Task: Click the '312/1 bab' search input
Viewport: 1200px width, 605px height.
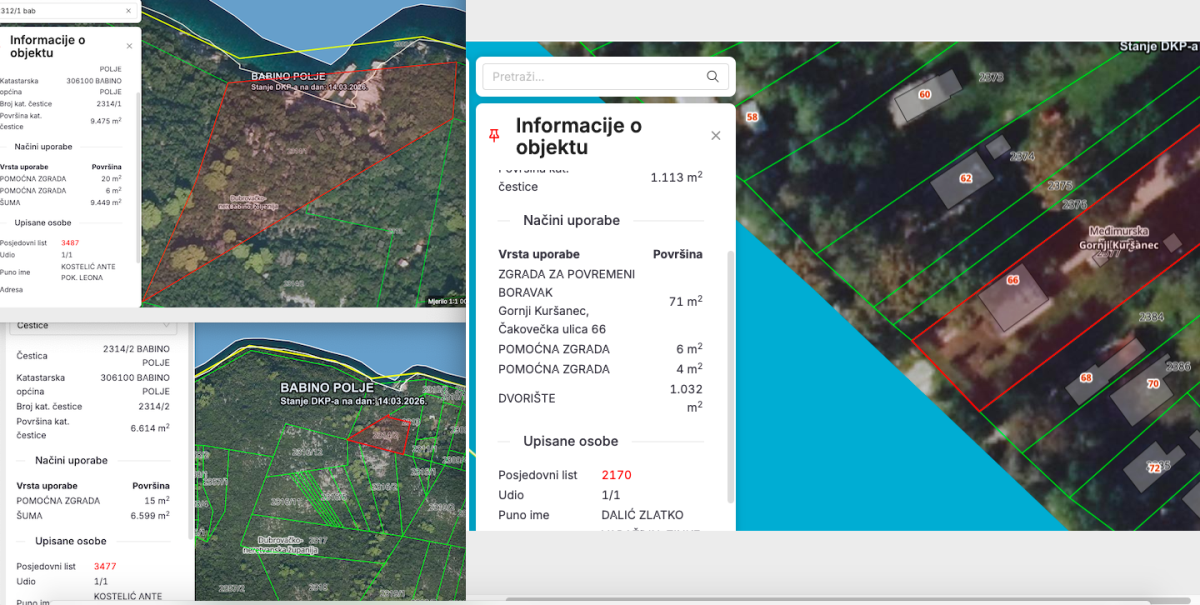Action: (x=60, y=11)
